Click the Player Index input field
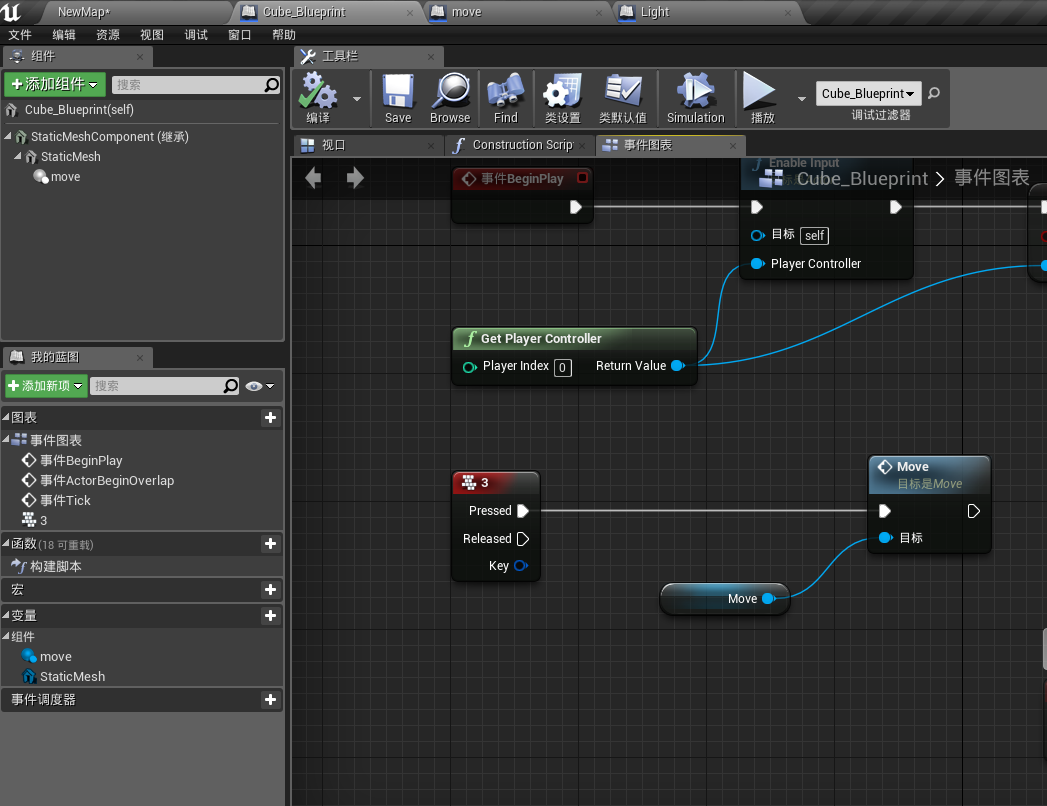Image resolution: width=1047 pixels, height=806 pixels. pyautogui.click(x=564, y=367)
